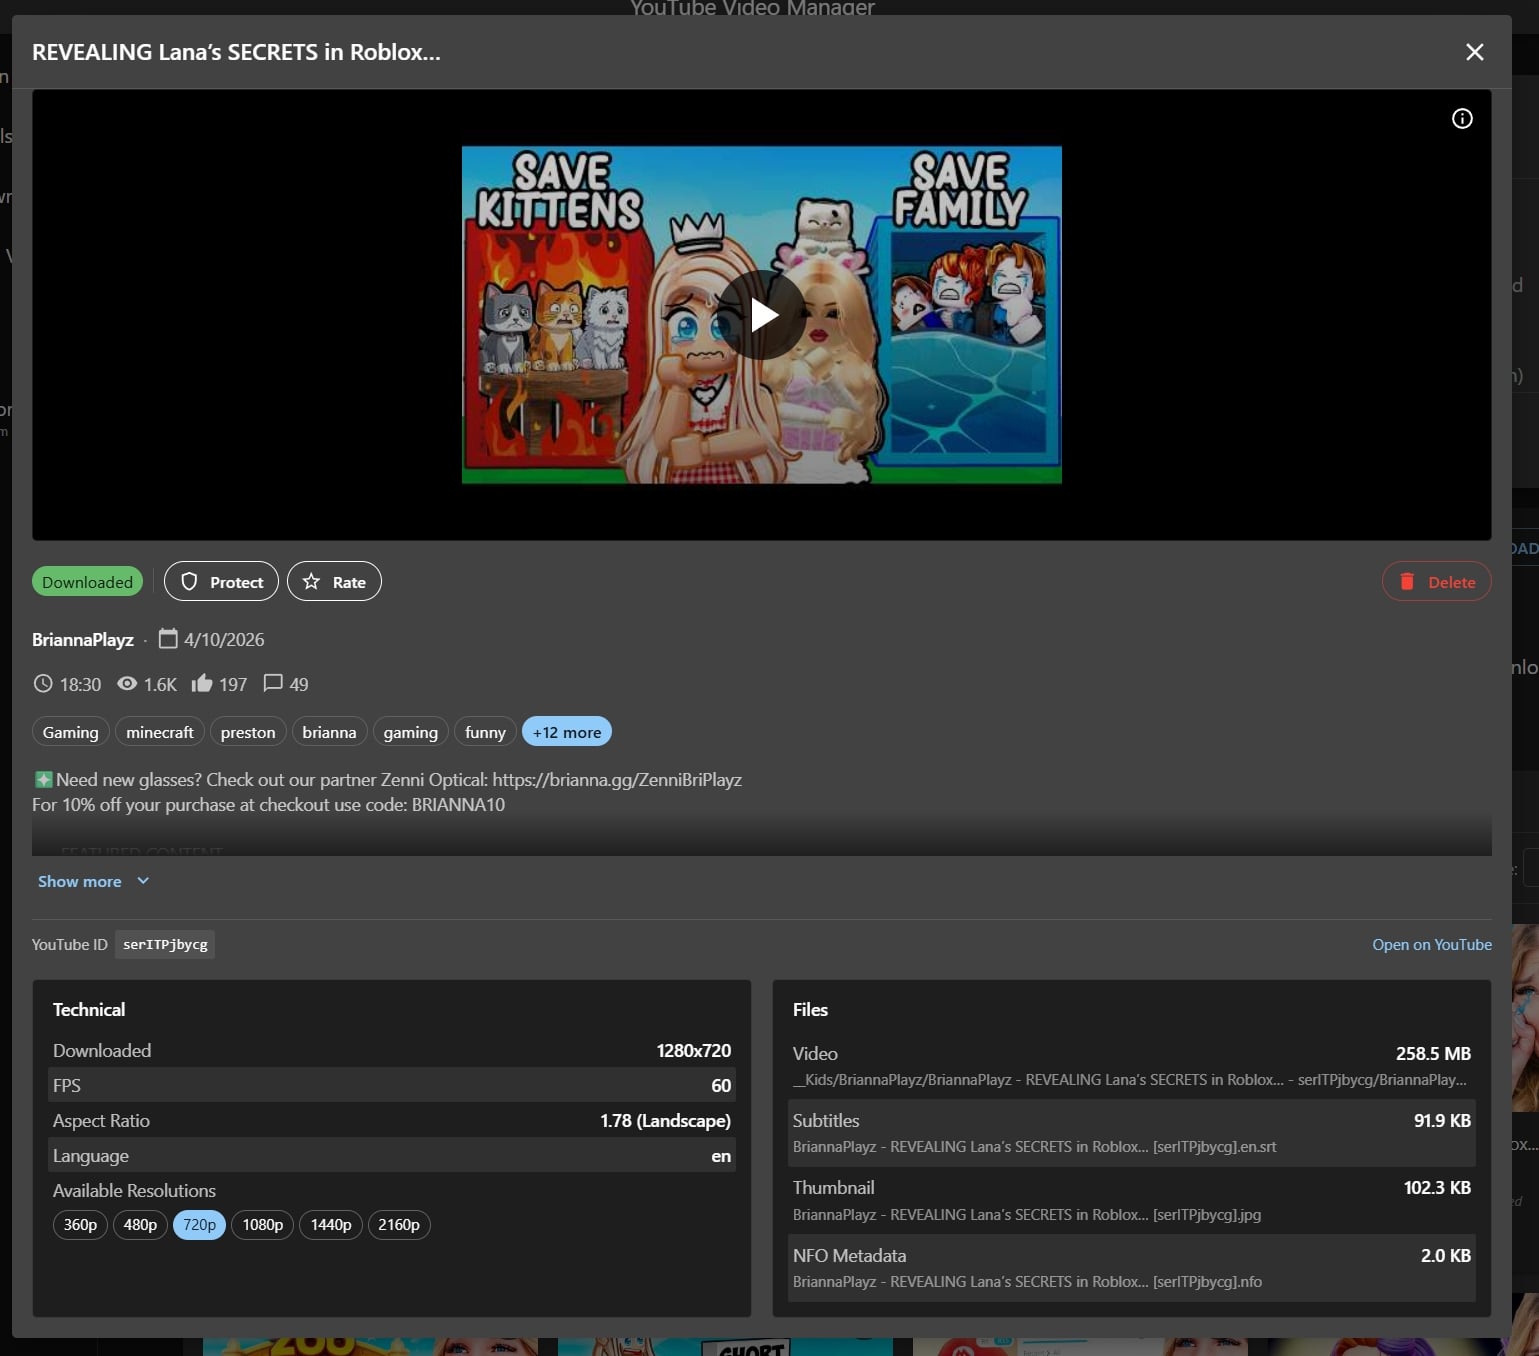Select the 1080p resolution option
This screenshot has width=1539, height=1356.
click(x=262, y=1224)
